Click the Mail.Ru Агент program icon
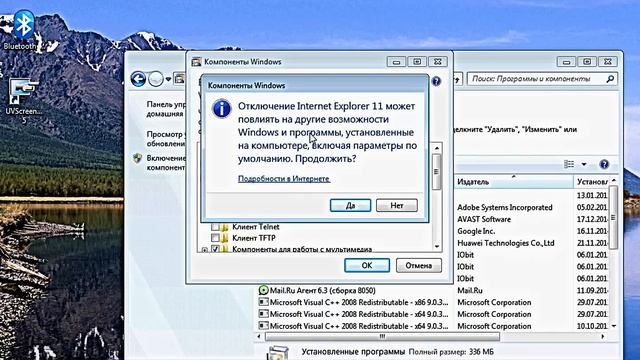This screenshot has height=360, width=640. click(x=263, y=290)
